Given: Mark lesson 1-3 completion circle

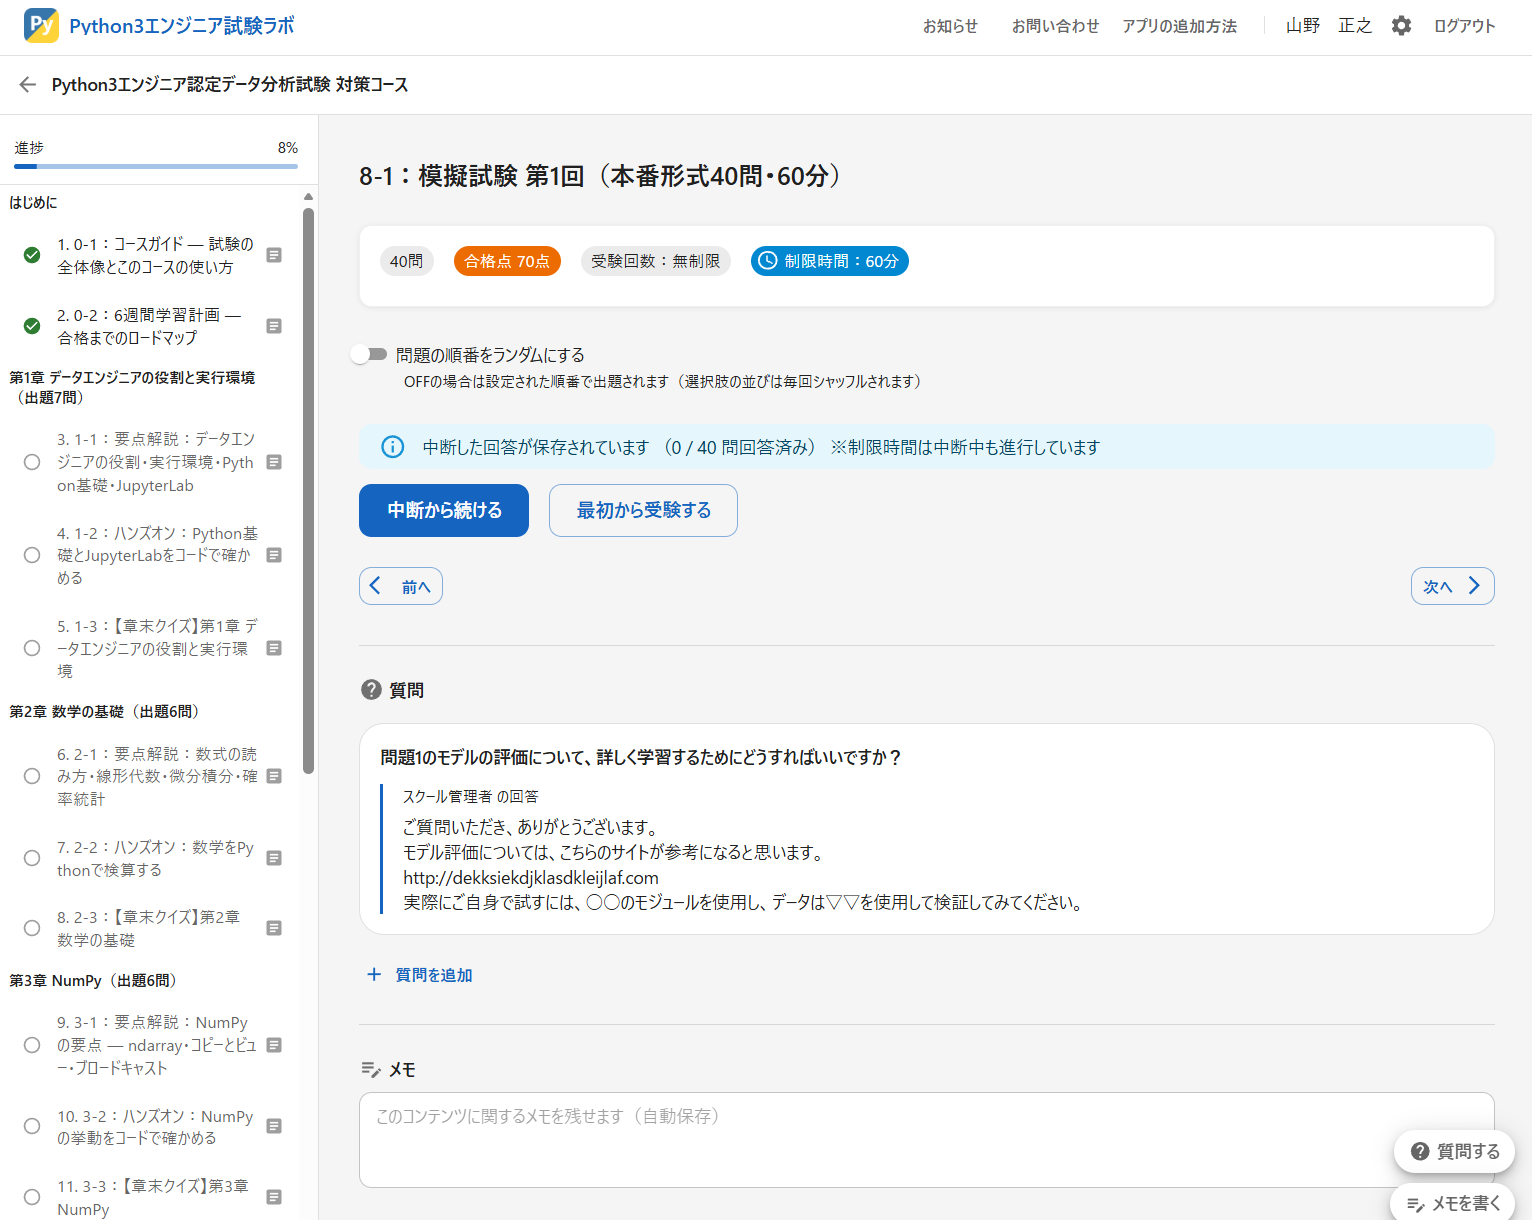Looking at the screenshot, I should [32, 648].
